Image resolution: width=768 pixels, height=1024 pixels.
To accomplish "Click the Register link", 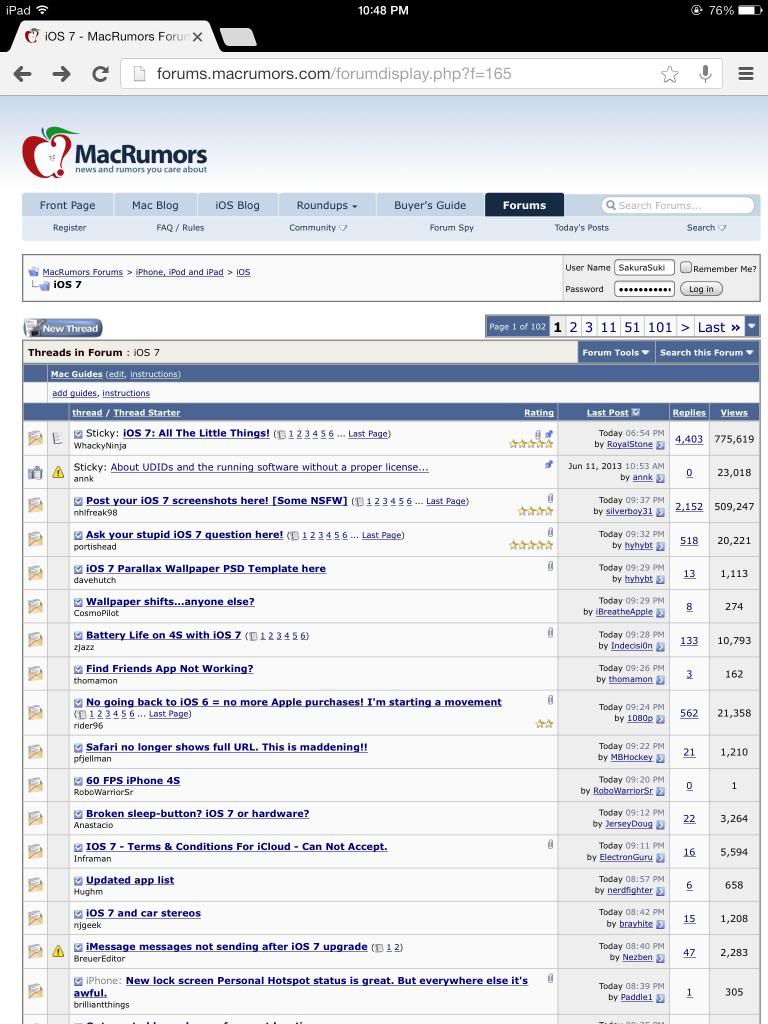I will (70, 228).
